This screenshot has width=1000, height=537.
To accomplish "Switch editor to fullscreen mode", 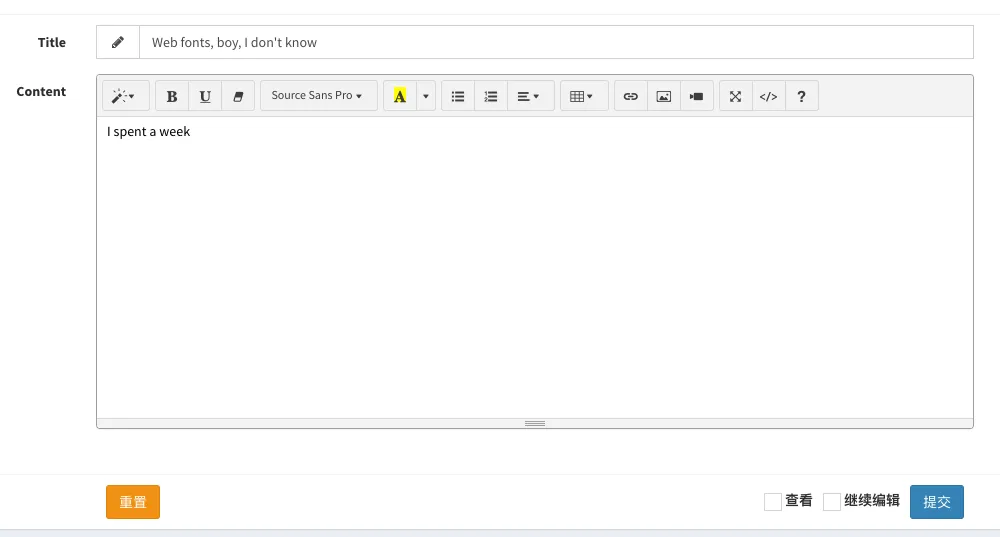I will click(x=736, y=96).
